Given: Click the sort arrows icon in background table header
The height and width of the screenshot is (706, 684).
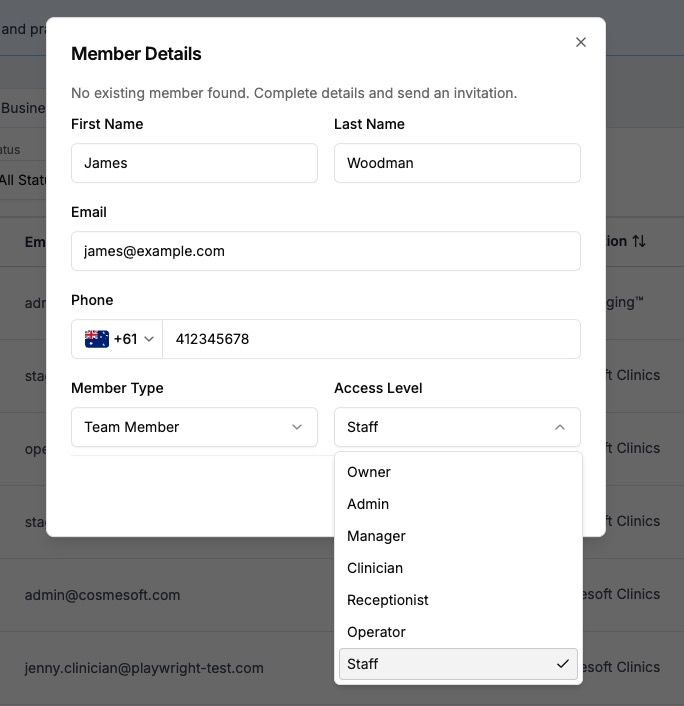Looking at the screenshot, I should pyautogui.click(x=639, y=241).
